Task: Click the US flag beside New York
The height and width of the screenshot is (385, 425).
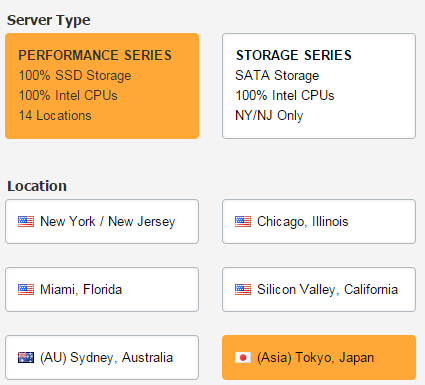Action: (26, 222)
